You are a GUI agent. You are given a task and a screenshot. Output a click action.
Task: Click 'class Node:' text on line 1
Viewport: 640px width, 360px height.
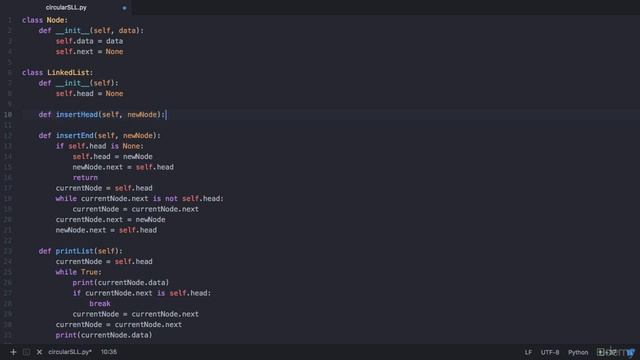pos(45,20)
